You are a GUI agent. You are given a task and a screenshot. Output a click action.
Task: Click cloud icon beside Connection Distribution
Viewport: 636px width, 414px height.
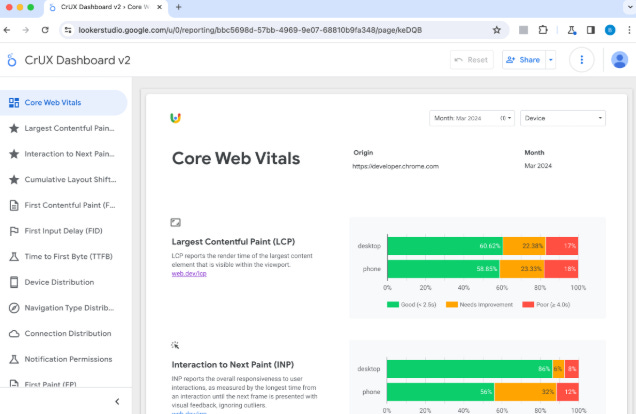(14, 333)
